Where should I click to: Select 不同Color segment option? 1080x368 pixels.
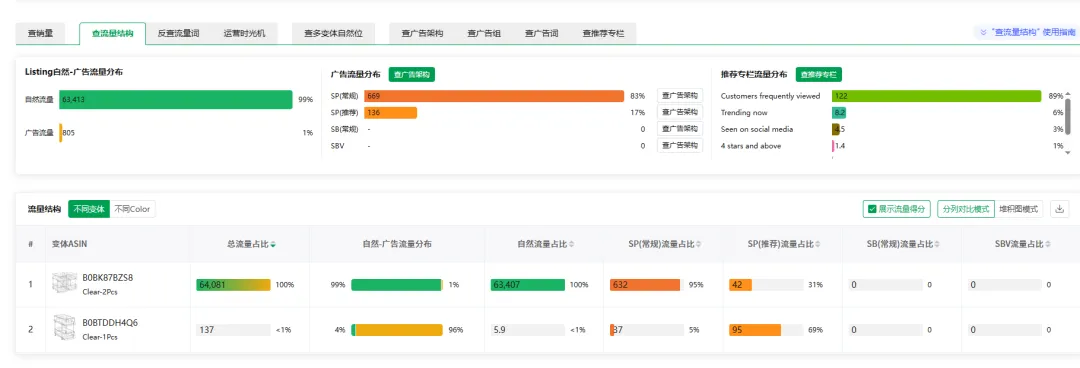tap(133, 209)
